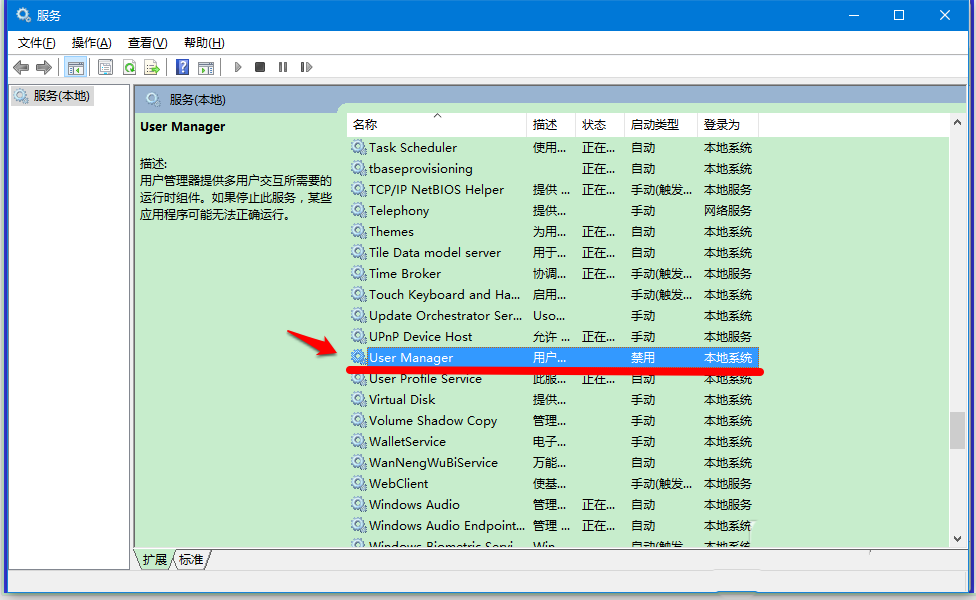Pause the selected service
Image resolution: width=976 pixels, height=600 pixels.
283,66
